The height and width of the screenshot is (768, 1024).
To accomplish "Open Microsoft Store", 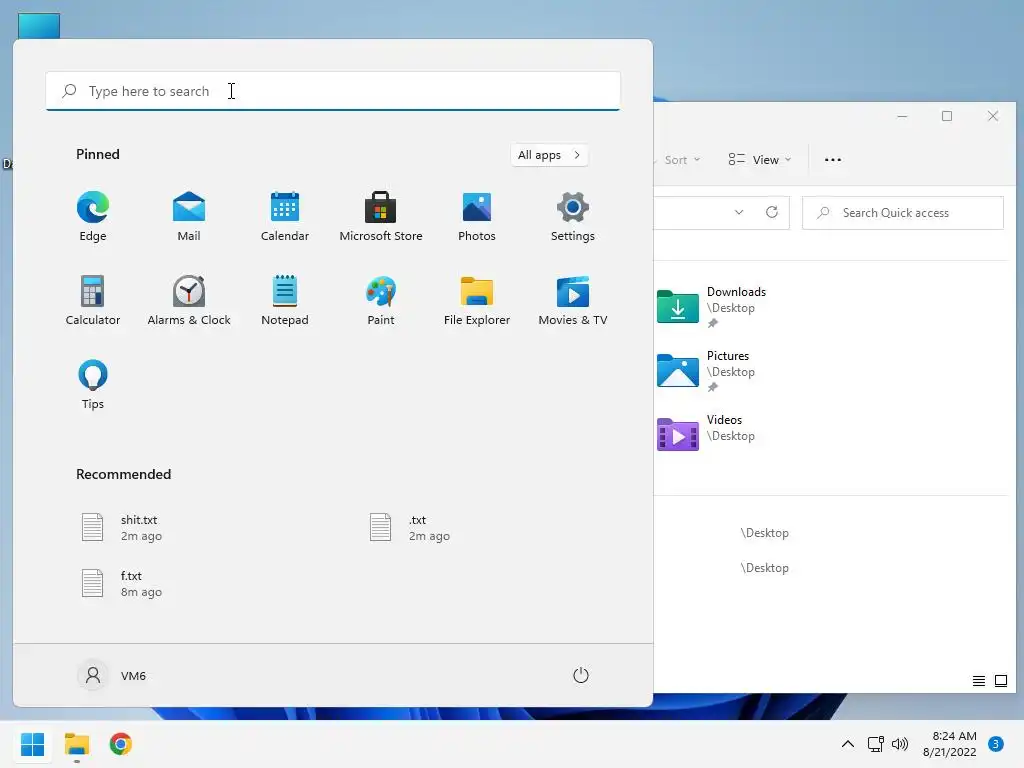I will click(381, 217).
